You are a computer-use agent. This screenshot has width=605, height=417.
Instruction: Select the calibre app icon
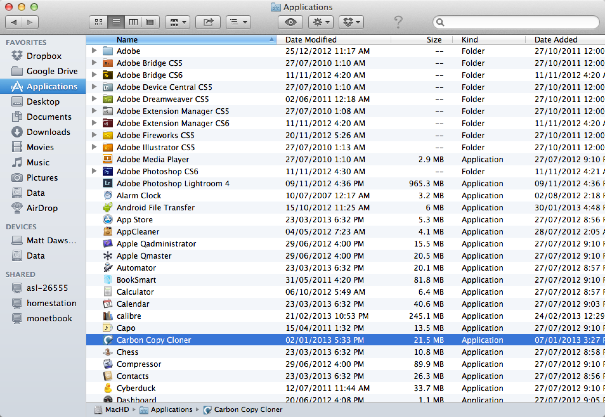(x=108, y=316)
